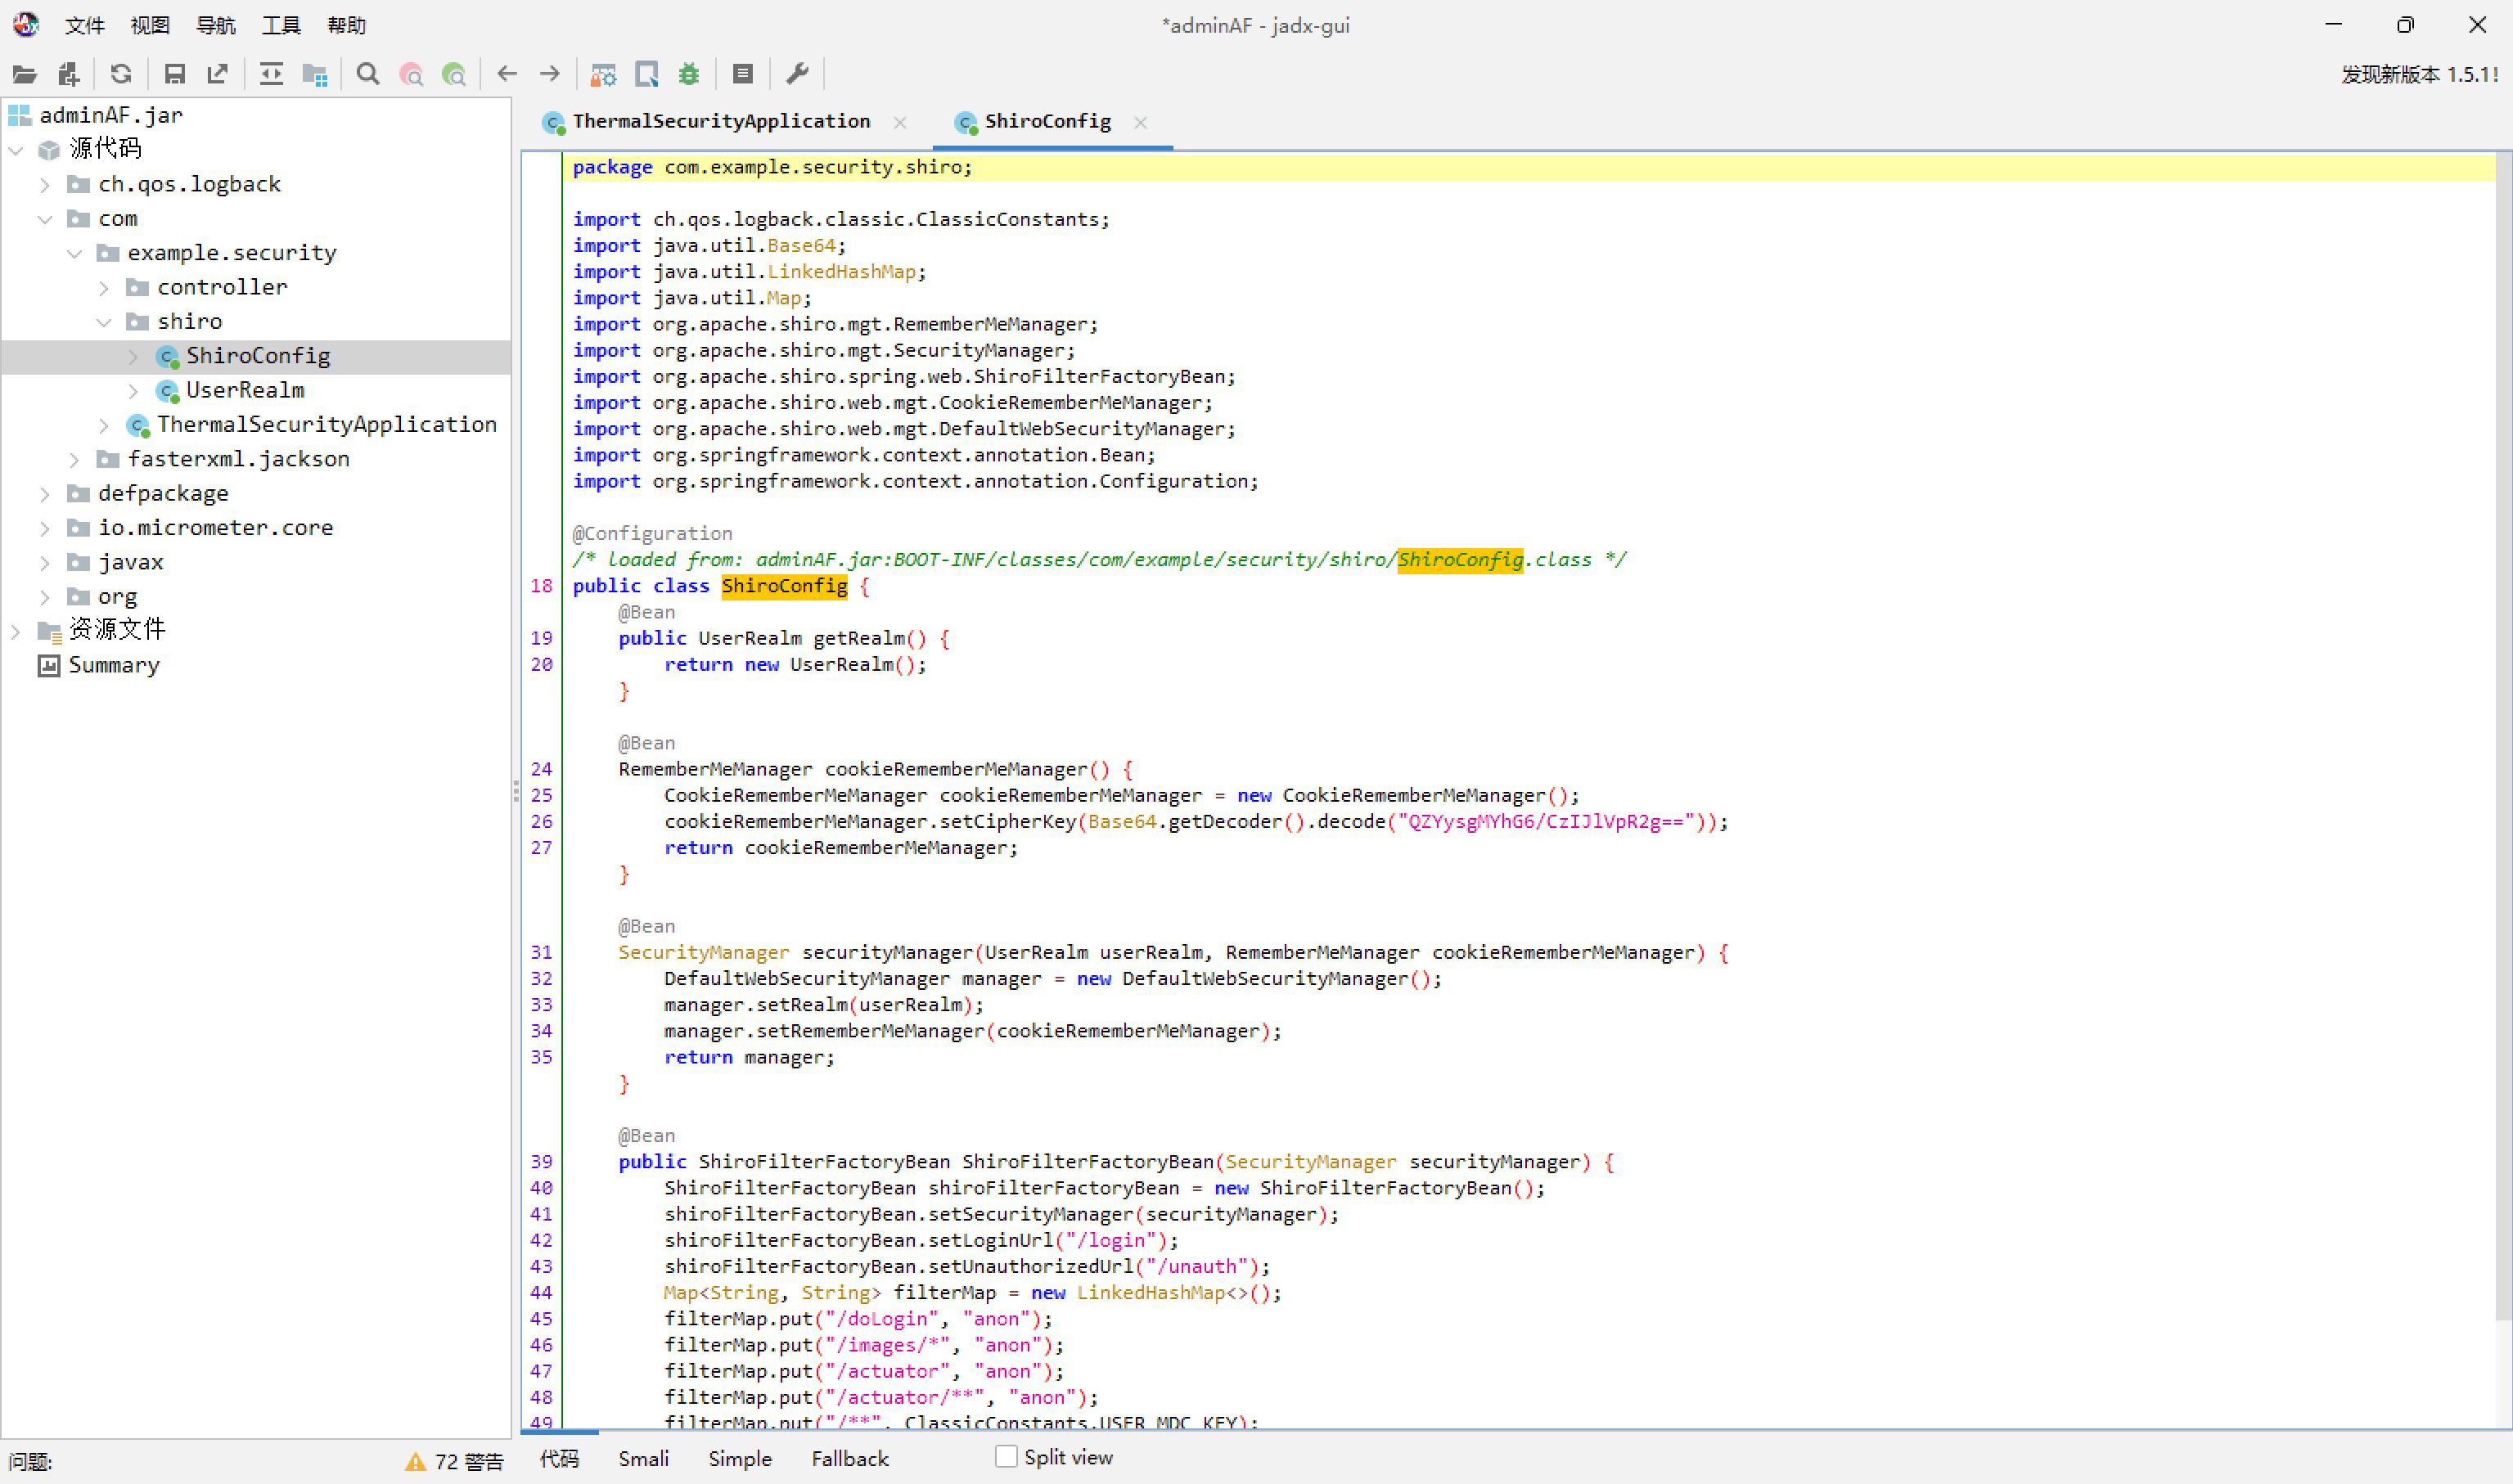Image resolution: width=2513 pixels, height=1484 pixels.
Task: Open the log viewer icon
Action: tap(742, 74)
